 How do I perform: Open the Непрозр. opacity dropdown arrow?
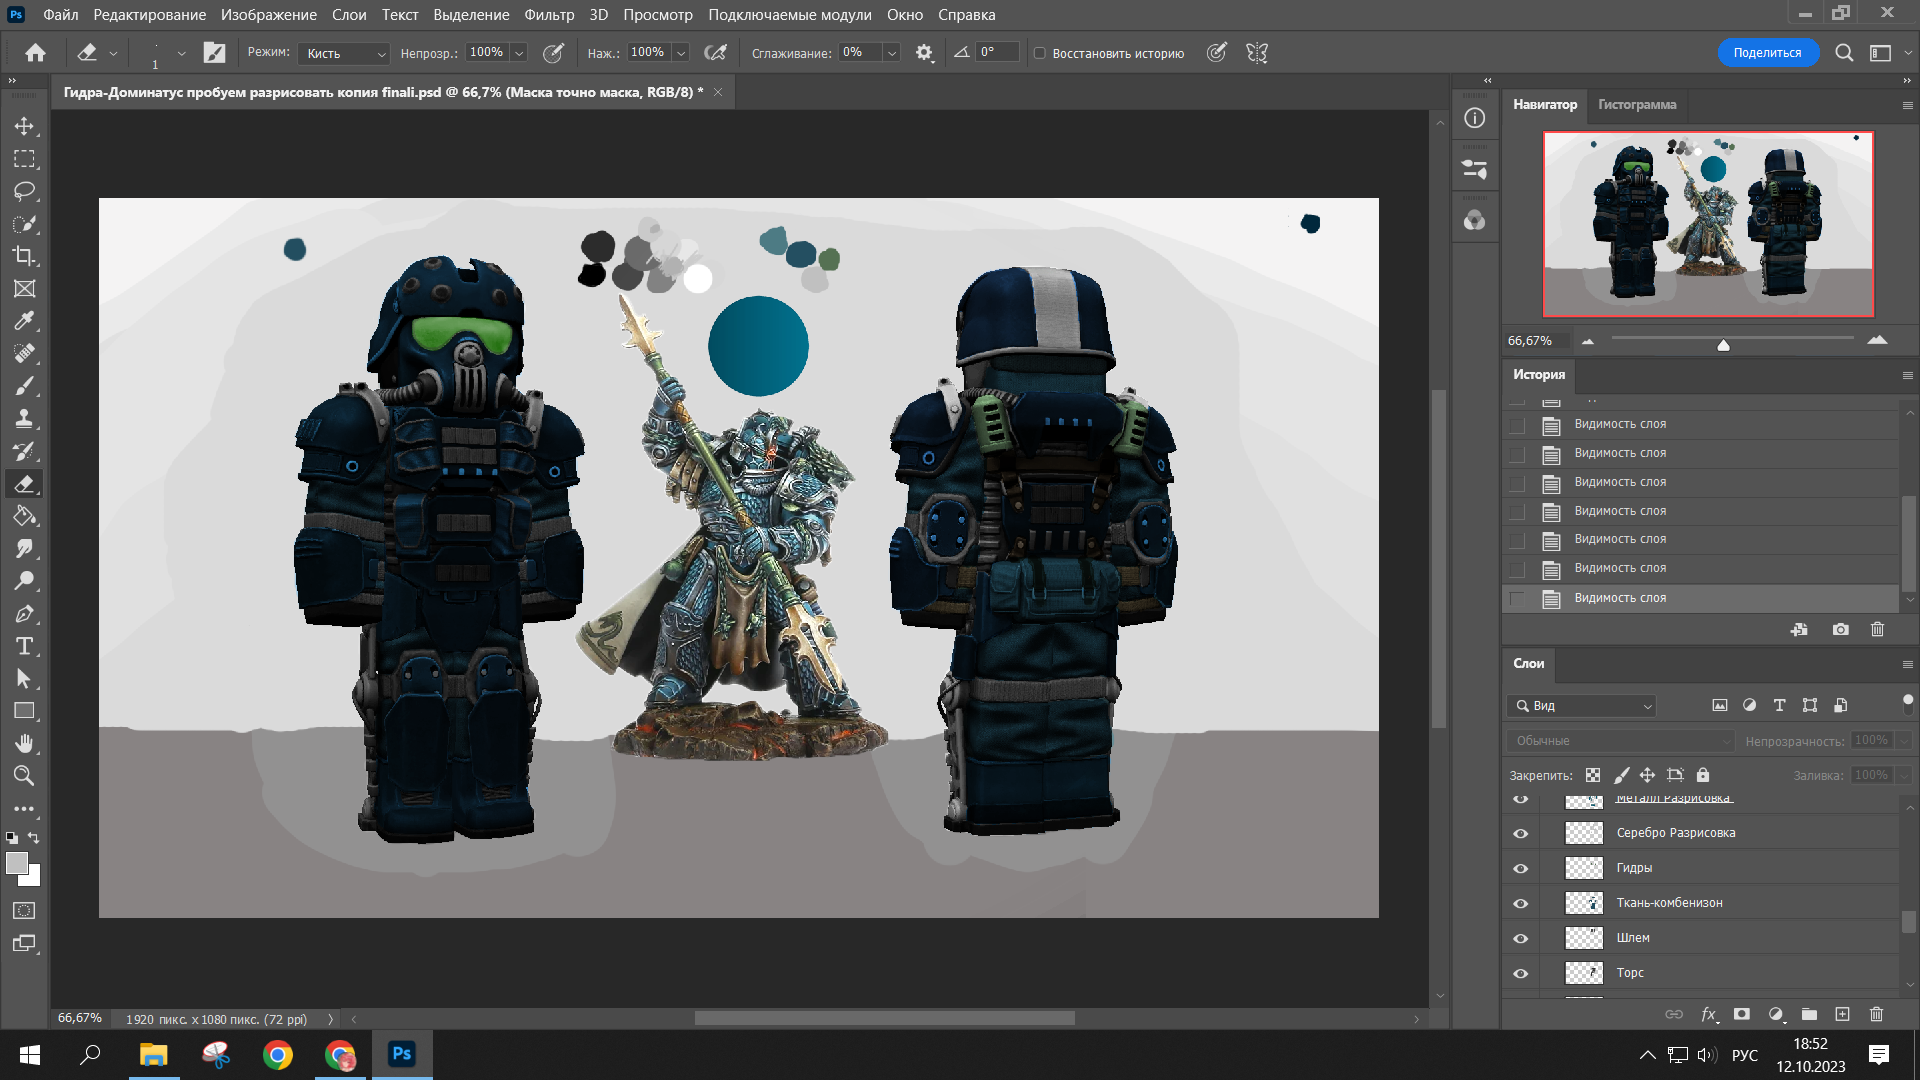(519, 53)
